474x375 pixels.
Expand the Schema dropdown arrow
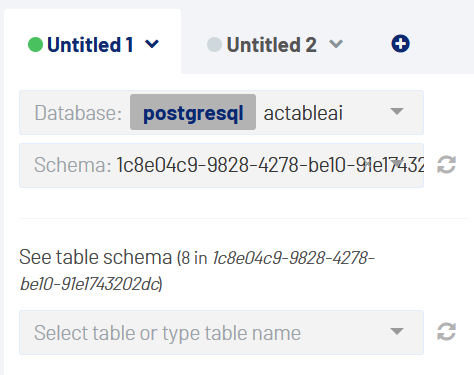(x=397, y=163)
